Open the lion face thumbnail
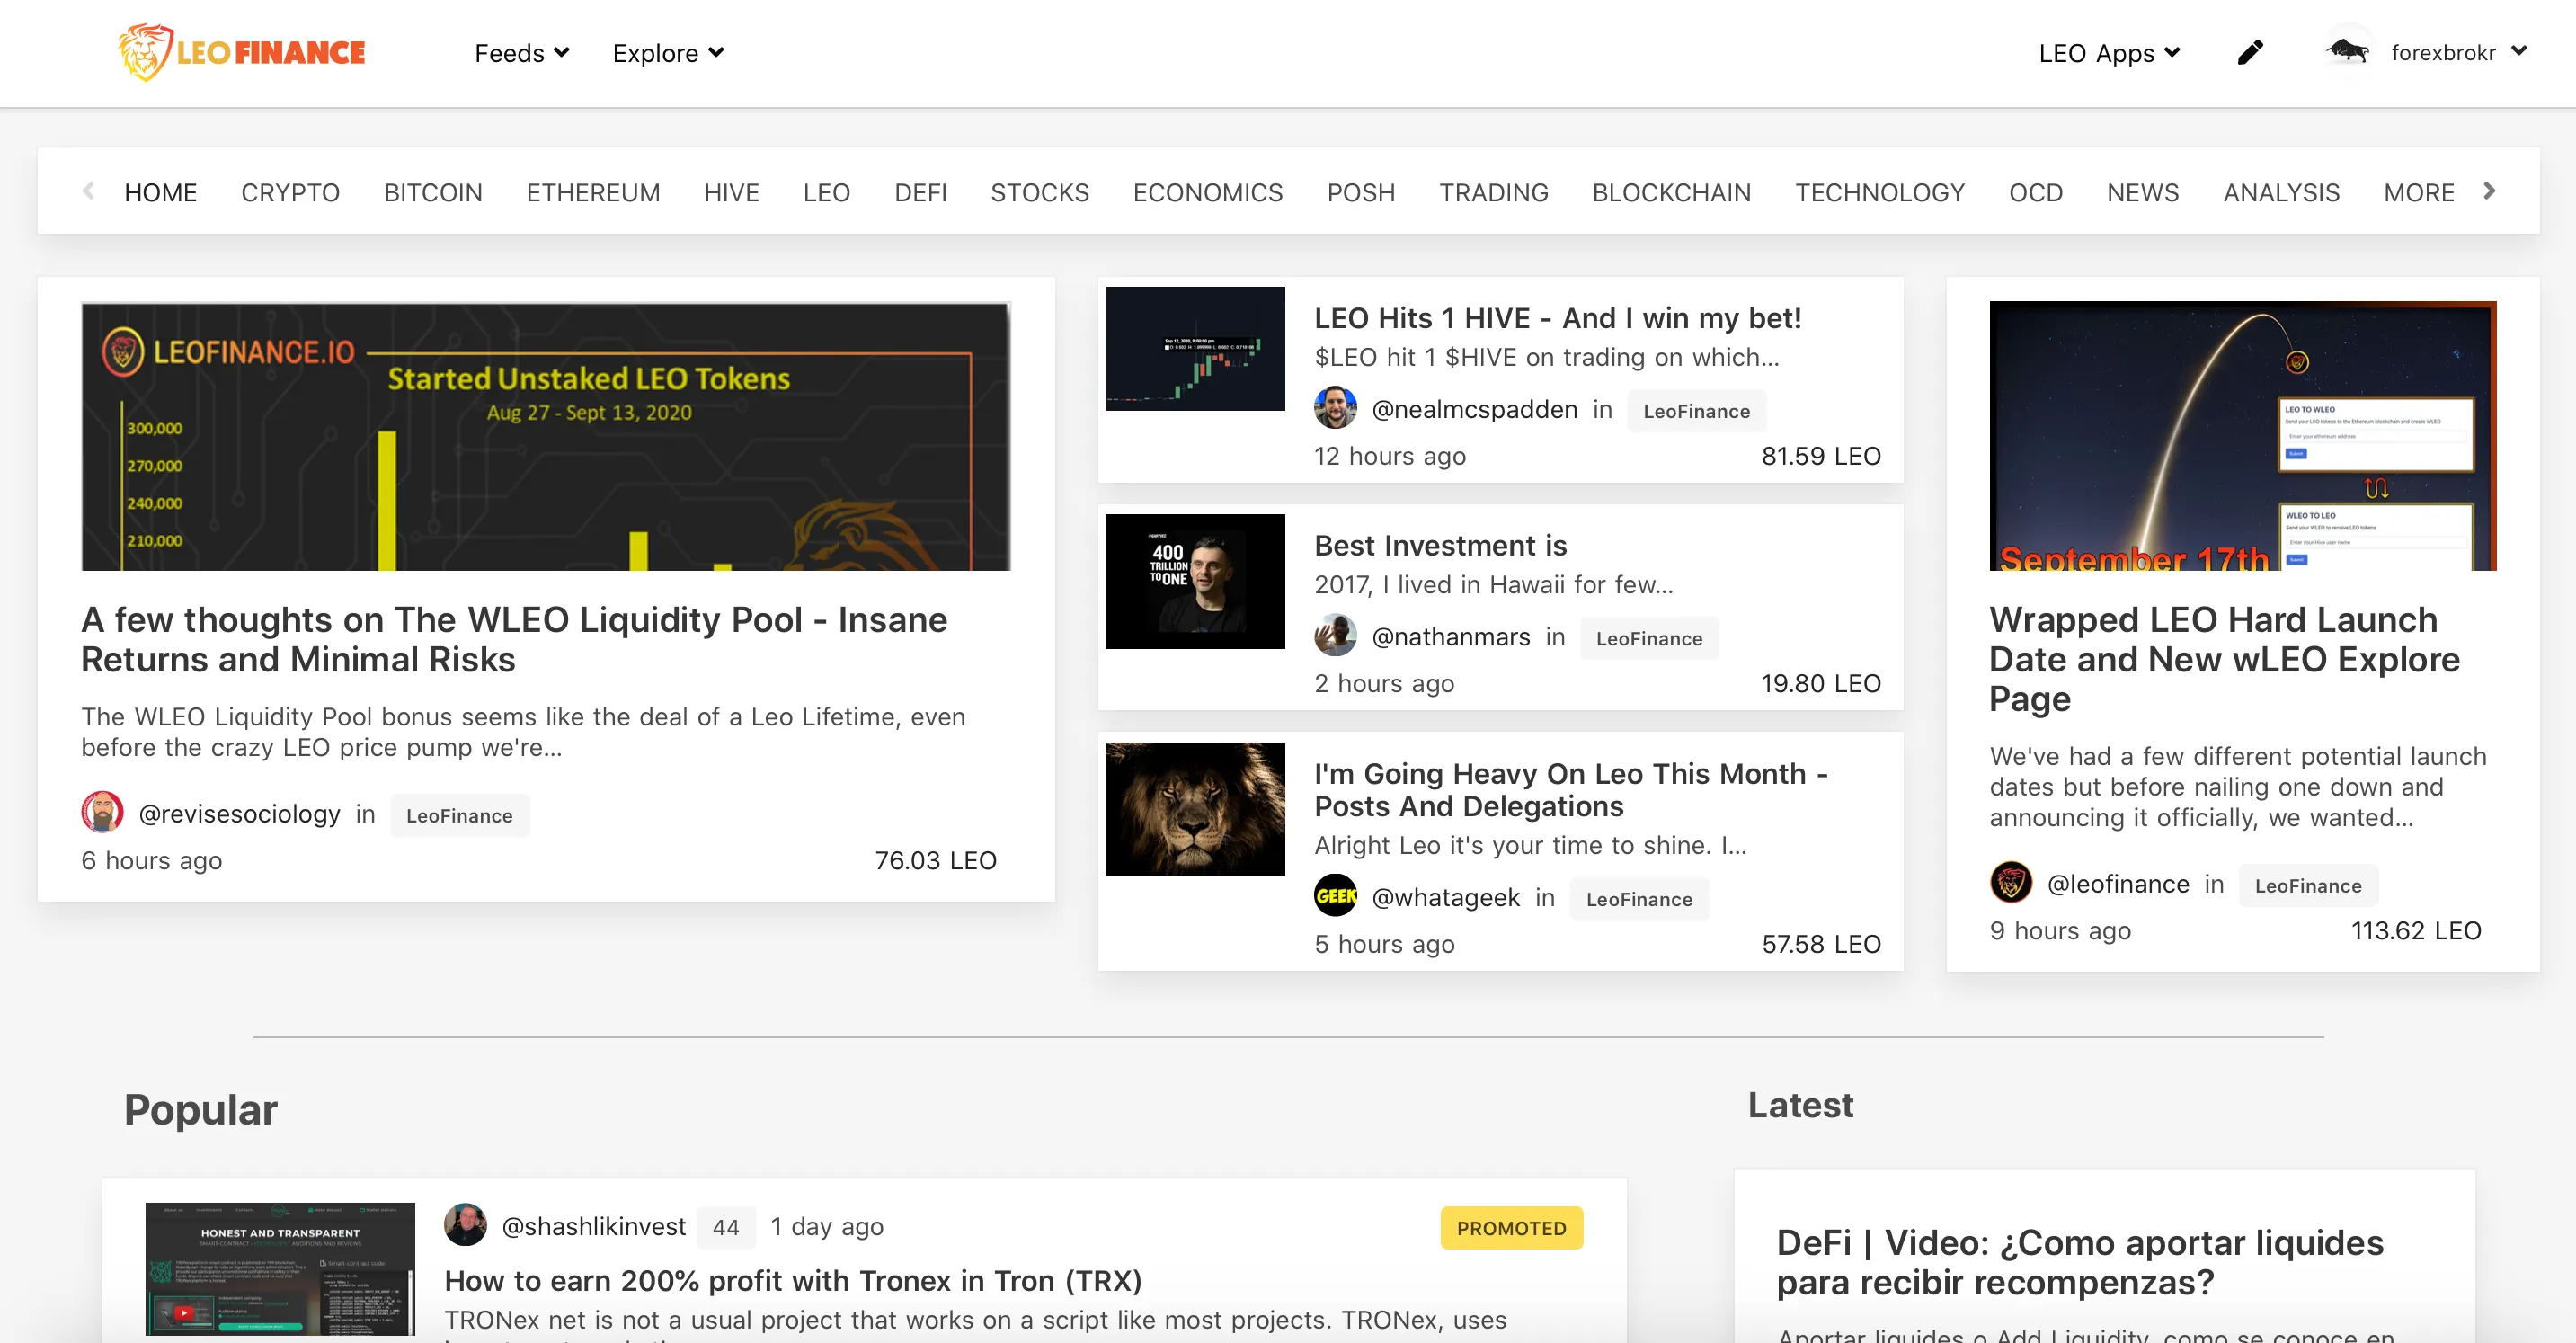The width and height of the screenshot is (2576, 1343). 1194,808
